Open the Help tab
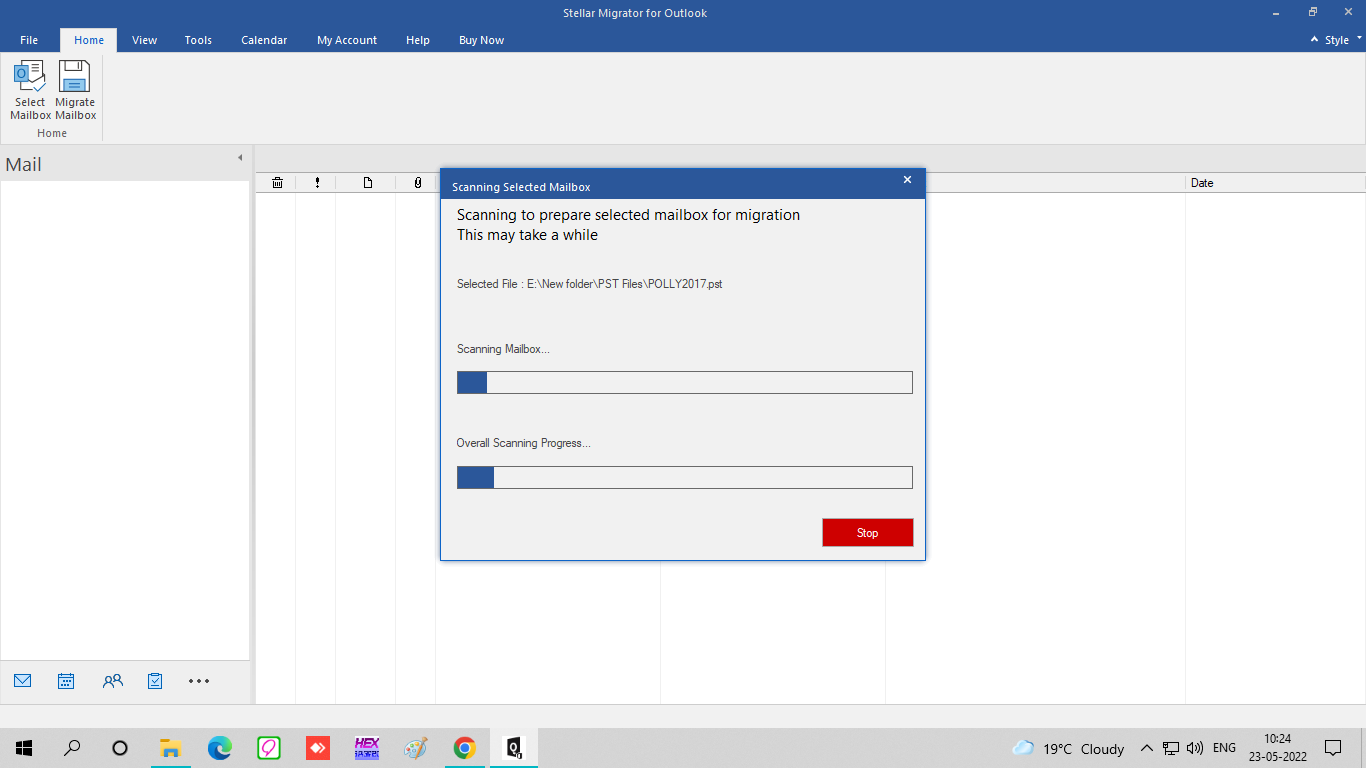The height and width of the screenshot is (768, 1366). tap(418, 40)
